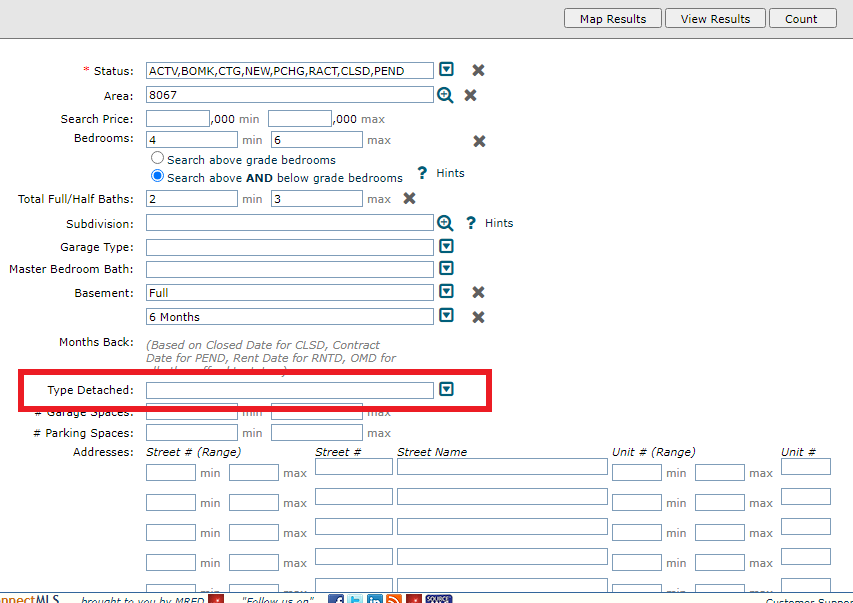
Task: Click the Subdivision text field
Action: pos(289,223)
